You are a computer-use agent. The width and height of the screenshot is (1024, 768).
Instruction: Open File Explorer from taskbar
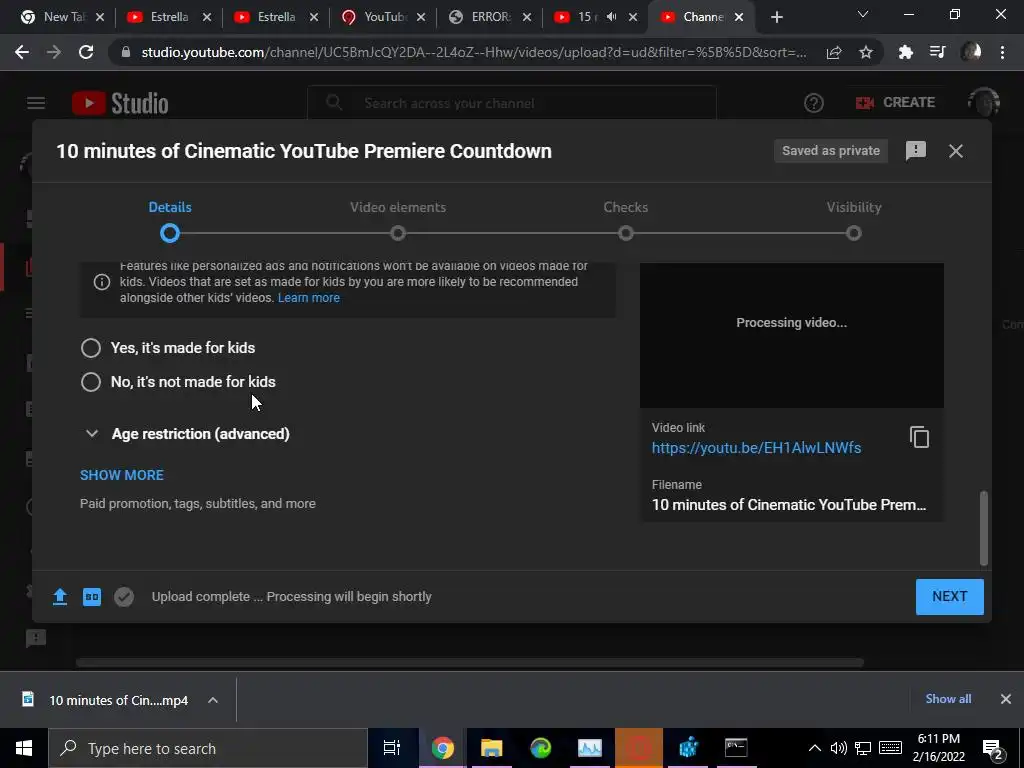click(491, 748)
